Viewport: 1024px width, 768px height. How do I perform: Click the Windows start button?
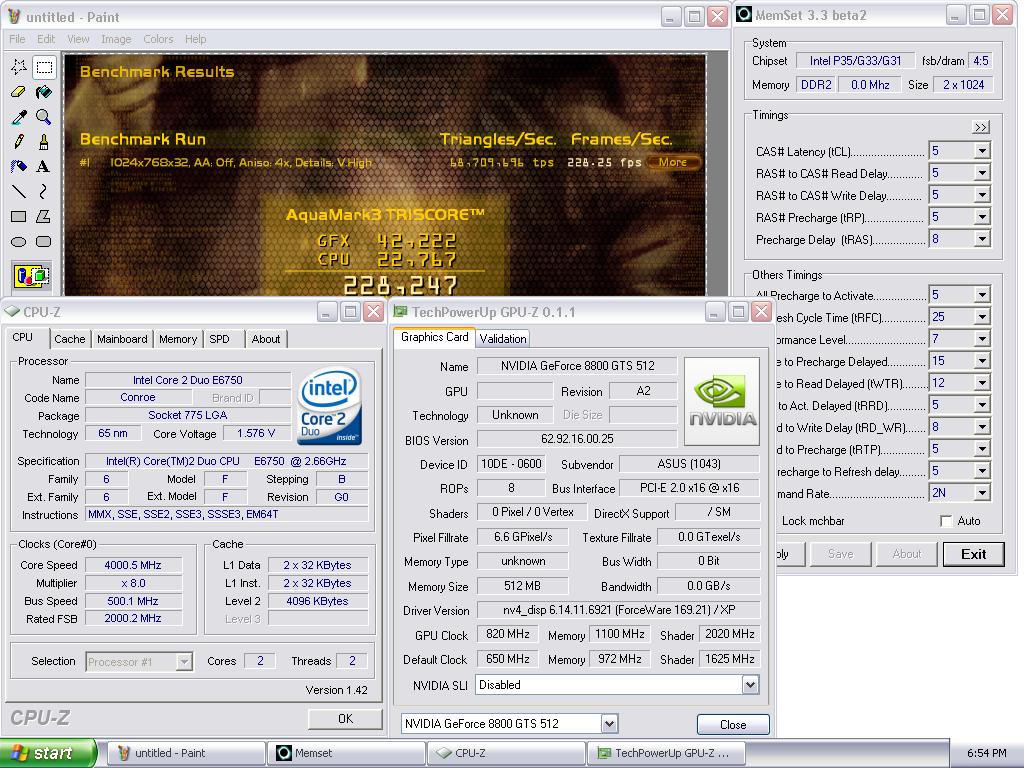coord(48,753)
